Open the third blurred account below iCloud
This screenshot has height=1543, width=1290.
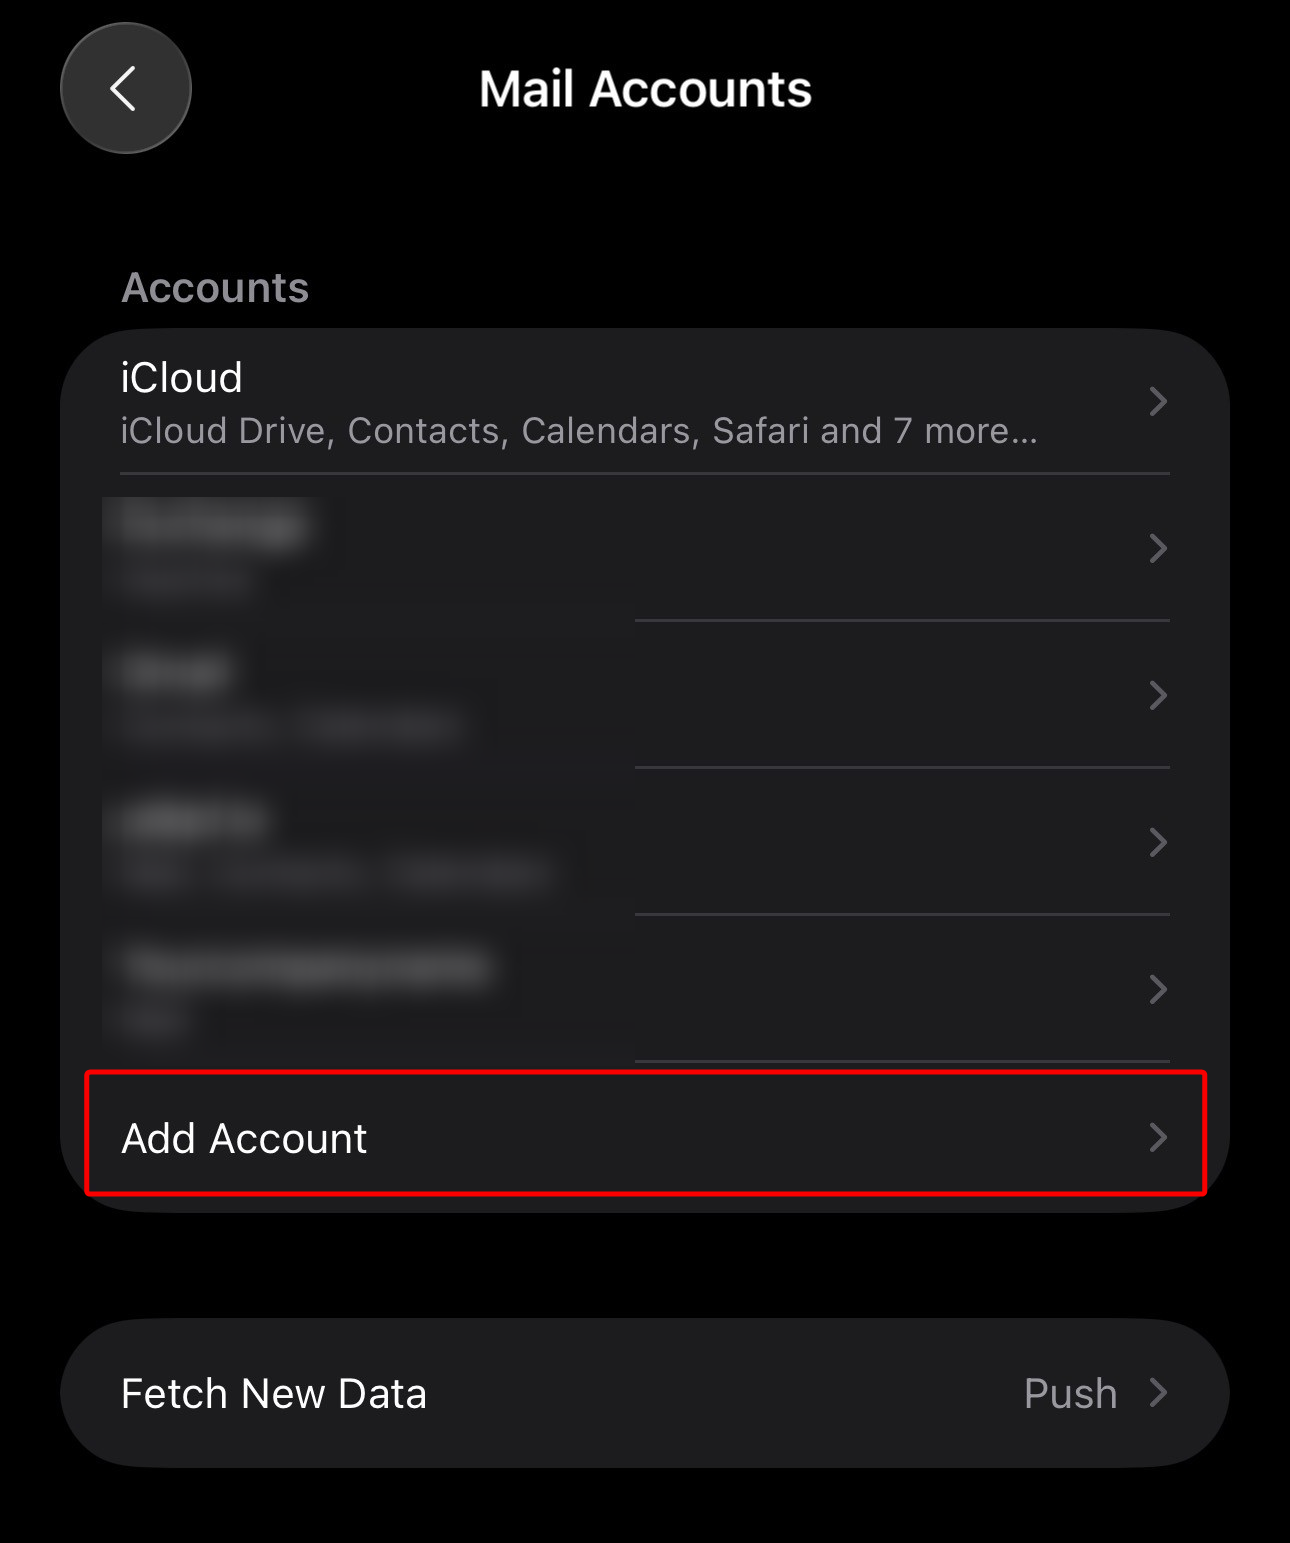pos(600,842)
